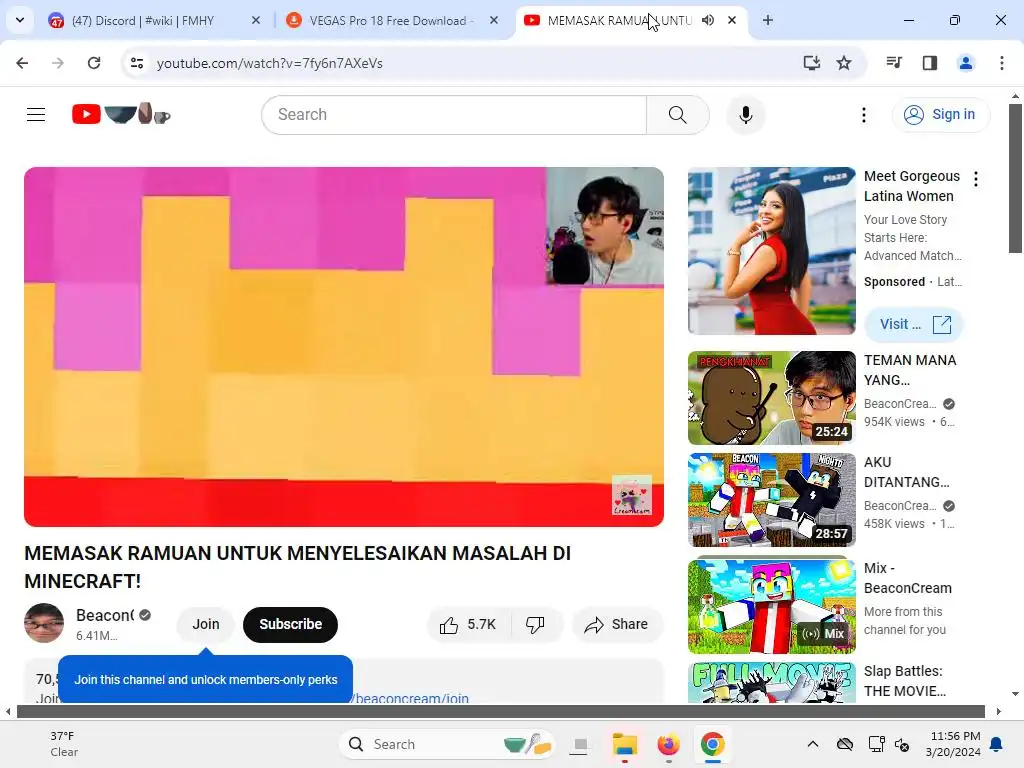This screenshot has height=768, width=1024.
Task: Open the Mix - BeaconCream playlist thumbnail
Action: [x=771, y=605]
